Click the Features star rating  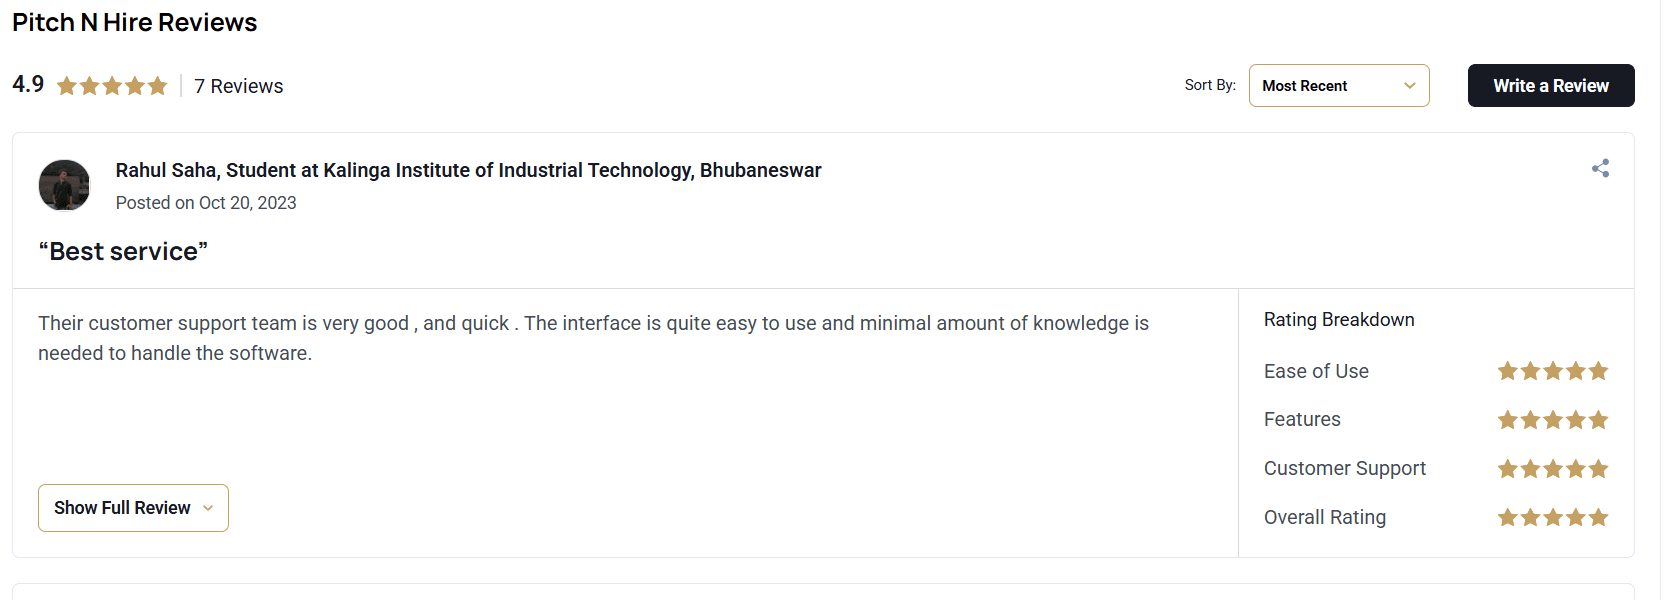point(1552,420)
